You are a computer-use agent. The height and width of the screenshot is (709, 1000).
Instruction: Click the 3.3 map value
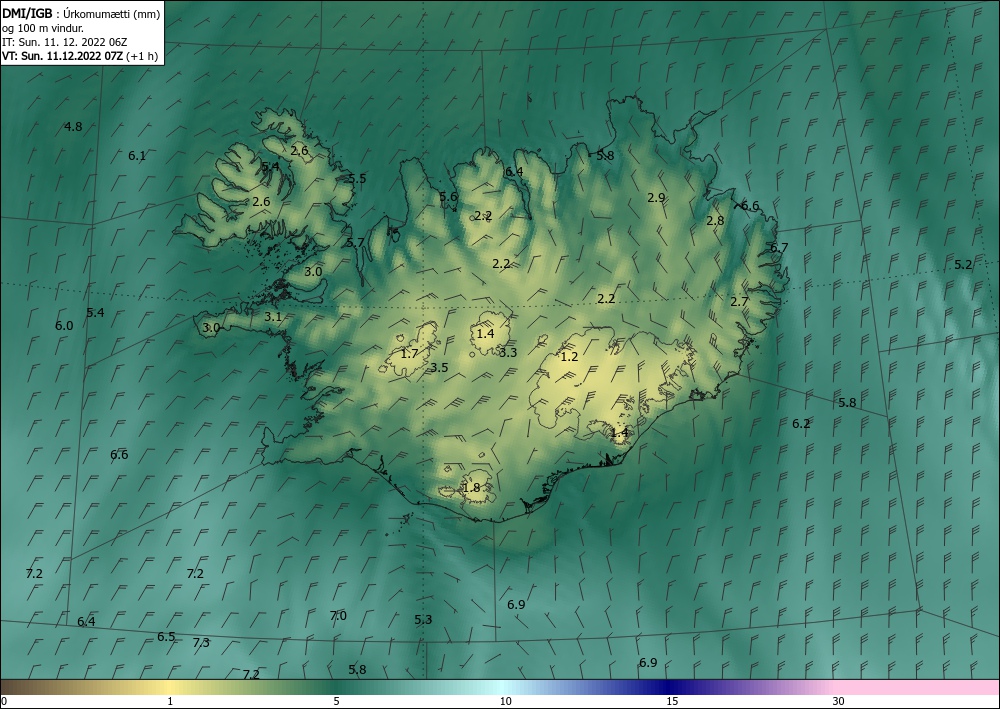508,353
